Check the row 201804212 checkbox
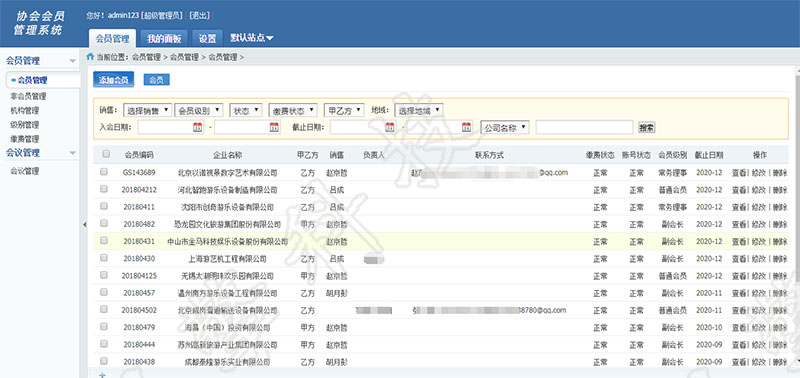Screen dimensions: 800x378 [104, 189]
